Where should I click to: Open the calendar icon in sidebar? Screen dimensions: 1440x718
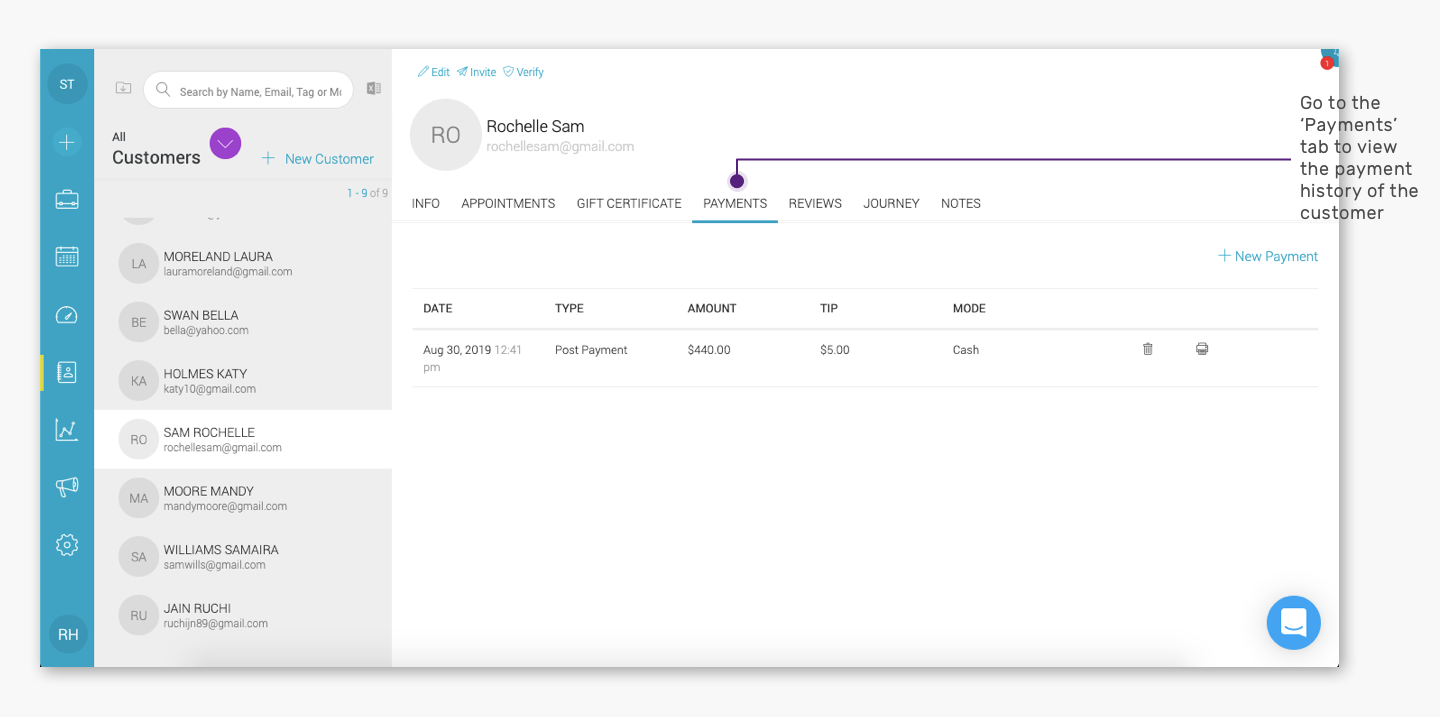coord(67,256)
